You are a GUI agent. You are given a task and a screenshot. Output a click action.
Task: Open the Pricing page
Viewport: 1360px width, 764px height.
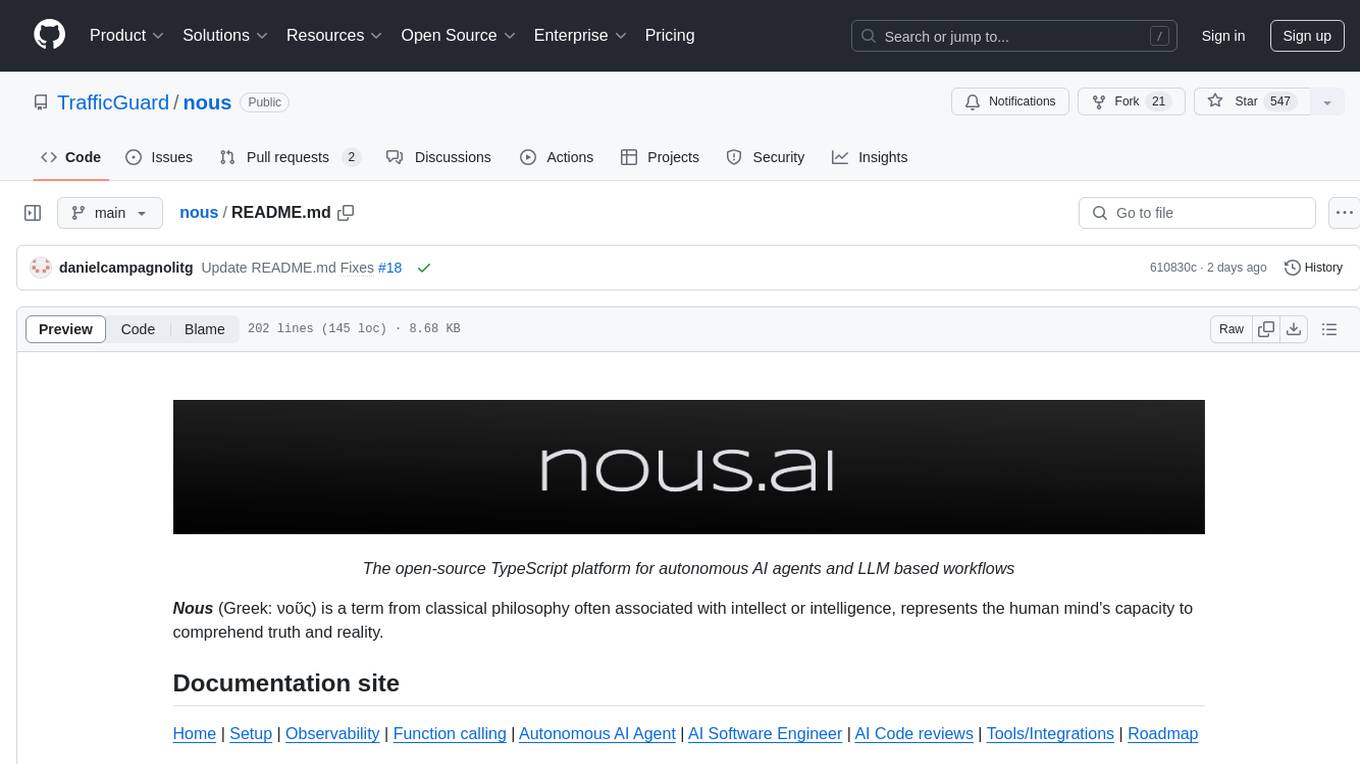pos(670,35)
